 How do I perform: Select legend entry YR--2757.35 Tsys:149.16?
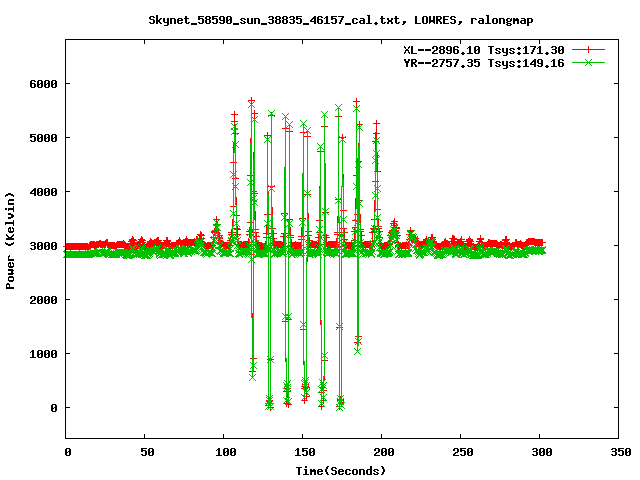click(x=484, y=63)
